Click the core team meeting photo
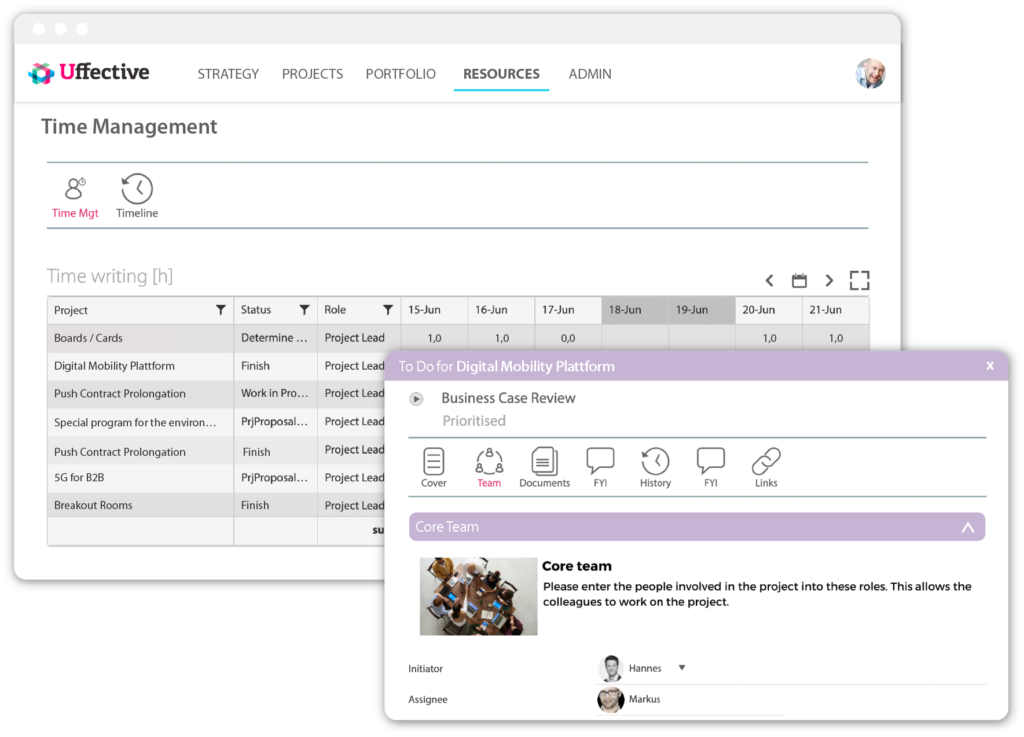The image size is (1024, 737). tap(479, 596)
